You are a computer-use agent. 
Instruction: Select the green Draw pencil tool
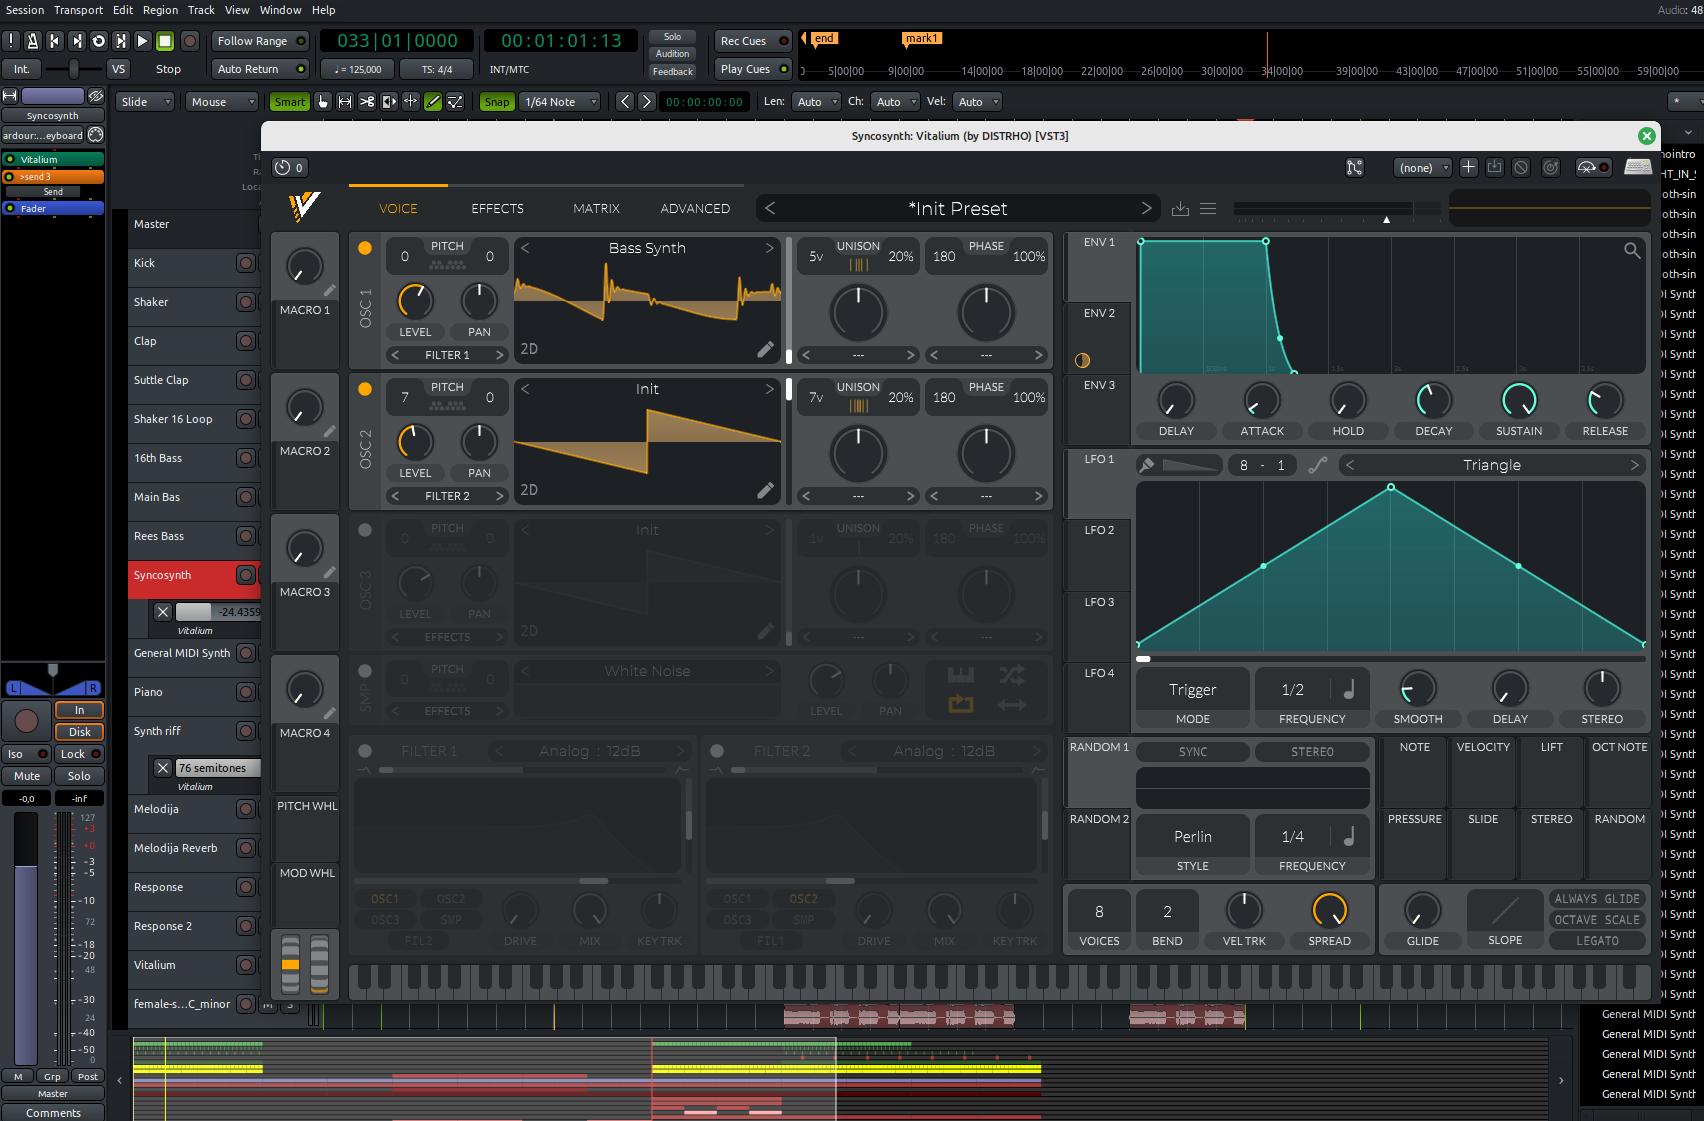pyautogui.click(x=432, y=101)
